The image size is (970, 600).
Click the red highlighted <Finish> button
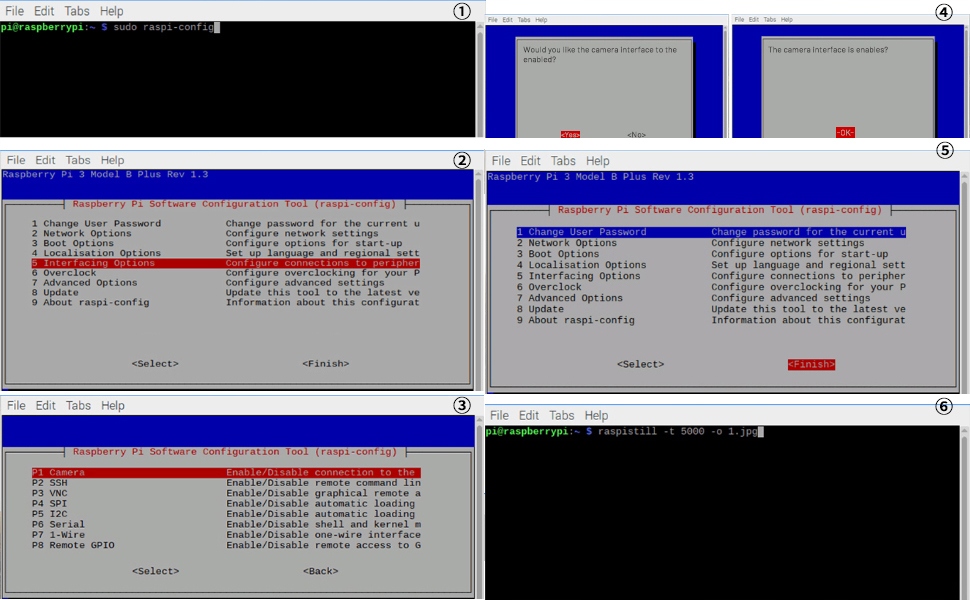[811, 364]
